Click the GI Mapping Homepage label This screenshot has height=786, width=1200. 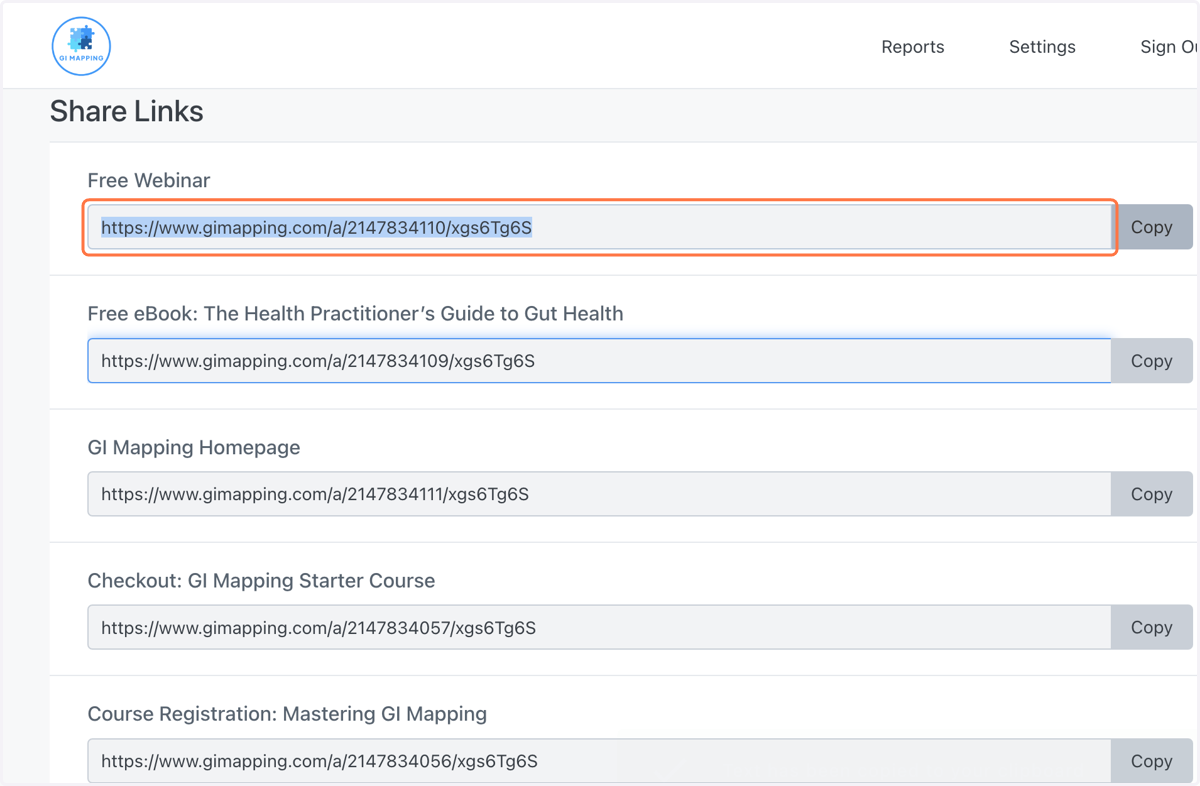point(194,447)
